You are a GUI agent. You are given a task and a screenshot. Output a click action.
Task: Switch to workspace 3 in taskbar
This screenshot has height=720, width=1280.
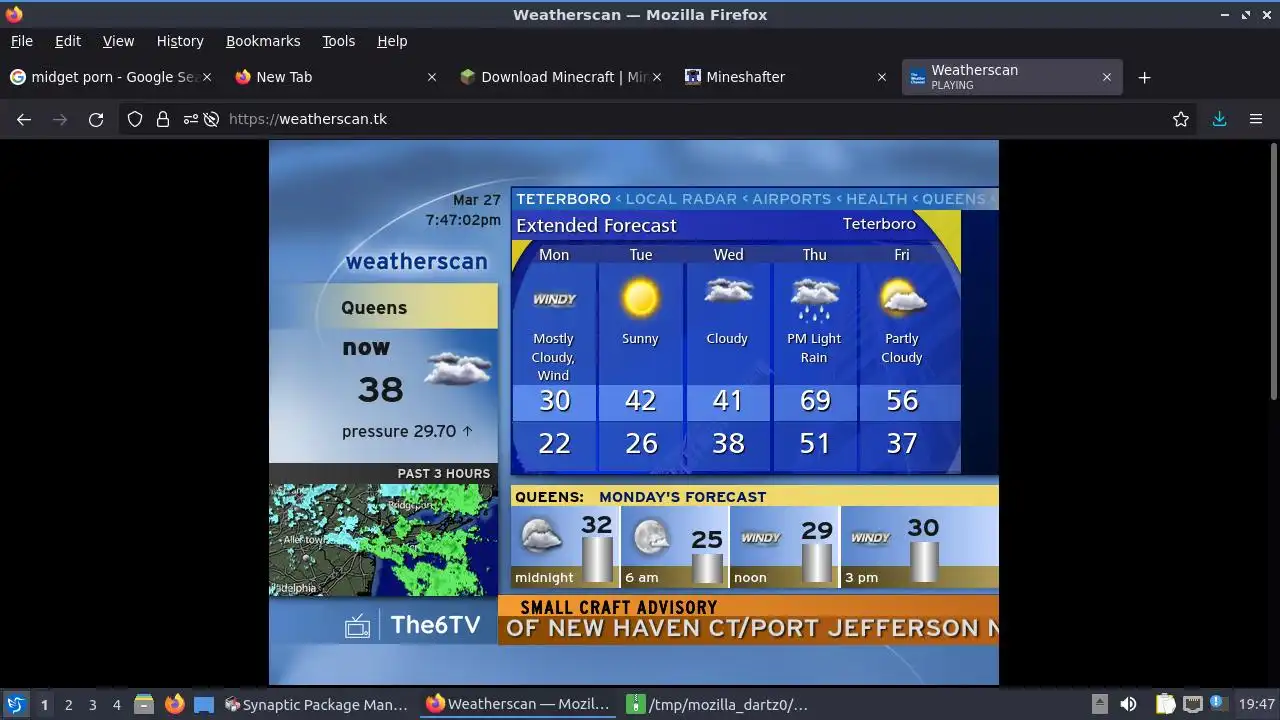(92, 704)
